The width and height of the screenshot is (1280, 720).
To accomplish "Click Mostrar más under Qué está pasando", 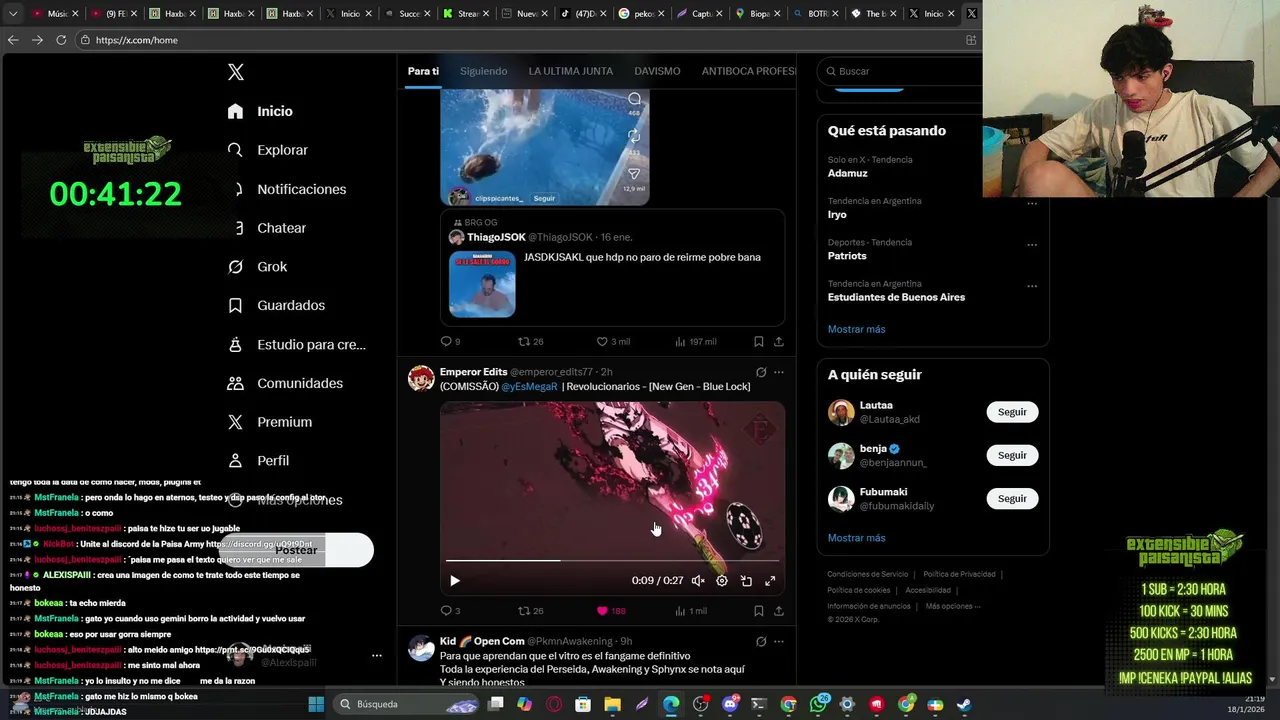I will pyautogui.click(x=856, y=329).
